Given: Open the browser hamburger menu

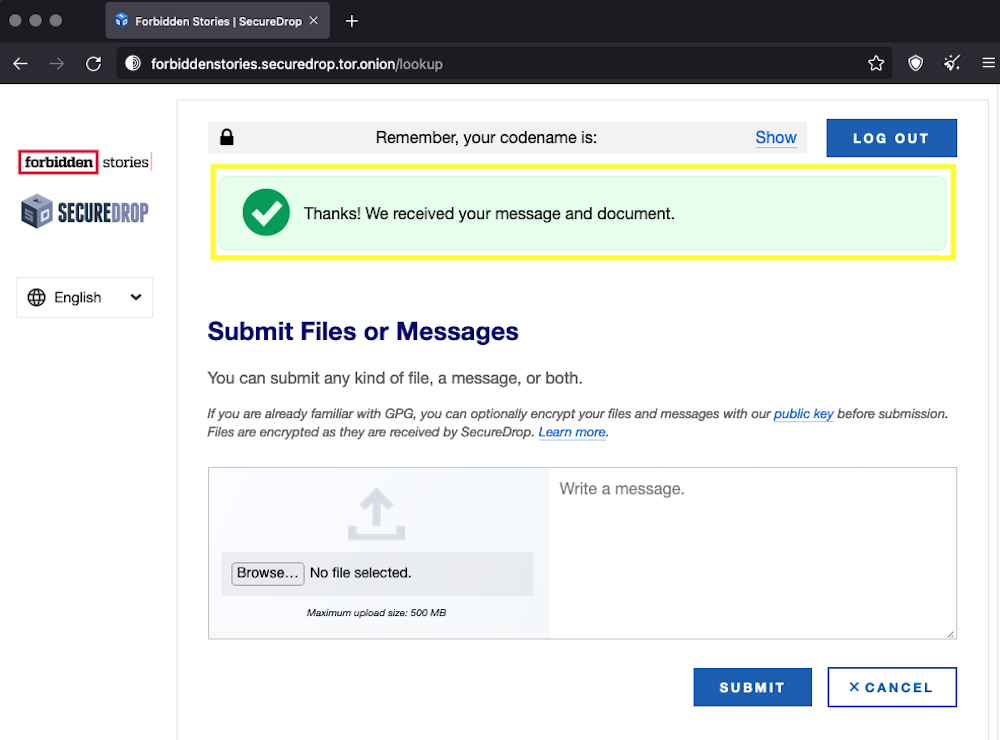Looking at the screenshot, I should point(987,64).
